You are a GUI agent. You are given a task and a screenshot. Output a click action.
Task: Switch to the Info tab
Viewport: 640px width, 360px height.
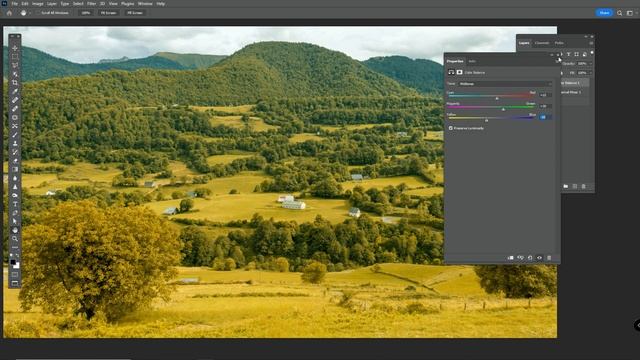point(472,61)
